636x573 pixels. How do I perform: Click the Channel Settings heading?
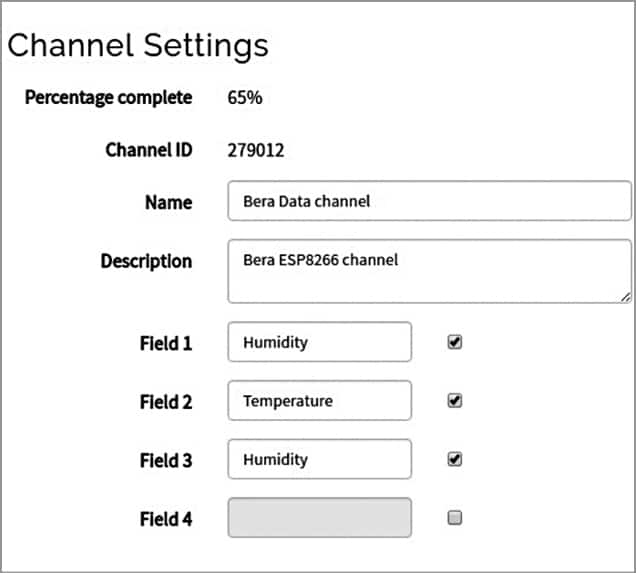[x=138, y=46]
